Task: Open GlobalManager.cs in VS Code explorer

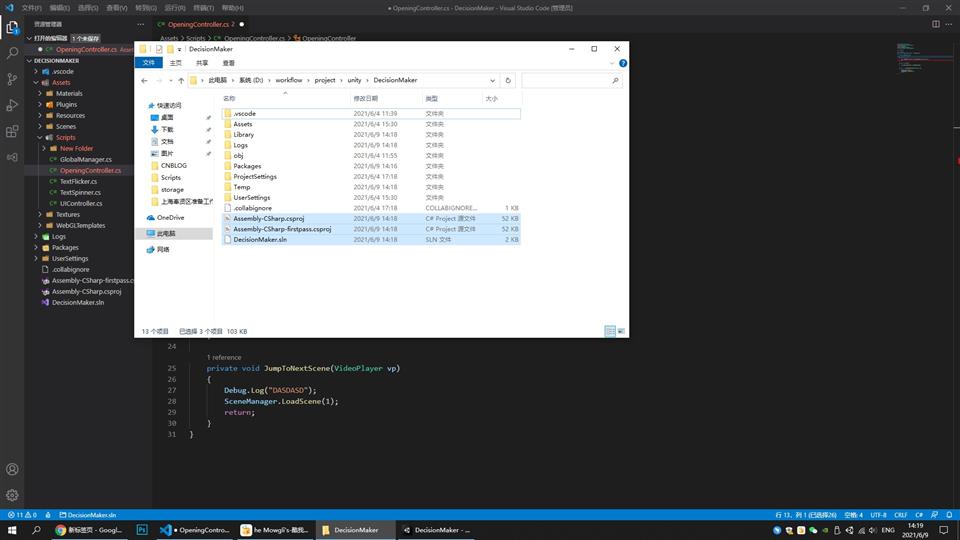Action: [86, 160]
